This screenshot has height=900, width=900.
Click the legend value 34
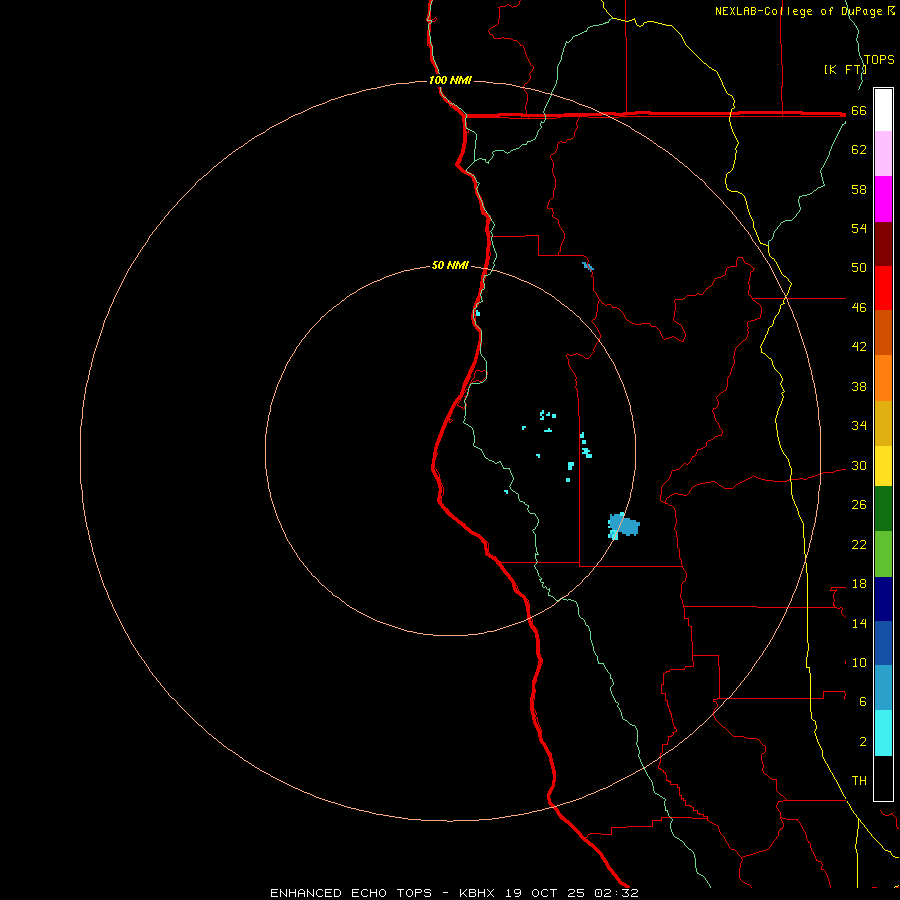coord(859,425)
